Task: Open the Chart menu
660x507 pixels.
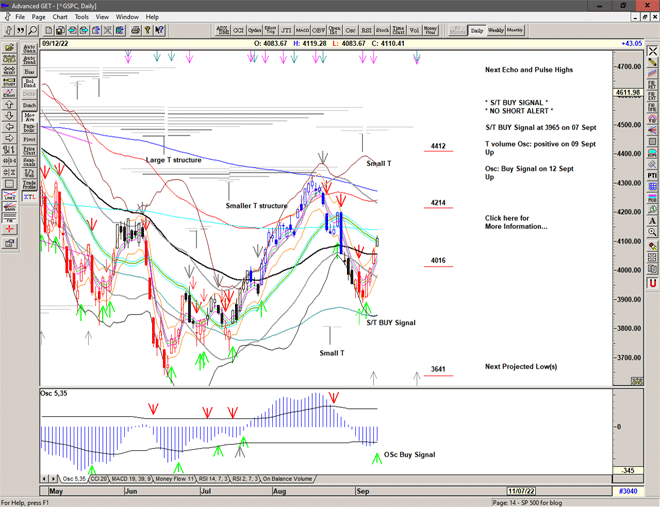Action: click(60, 17)
